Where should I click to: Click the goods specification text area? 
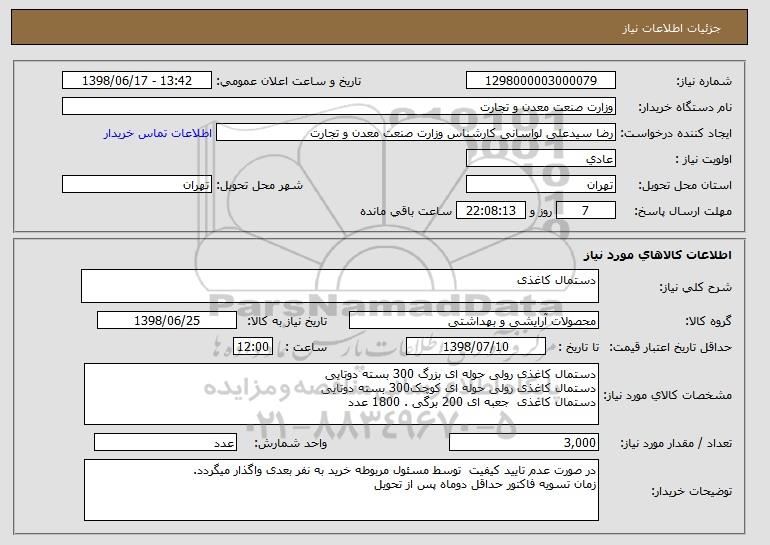tap(341, 394)
